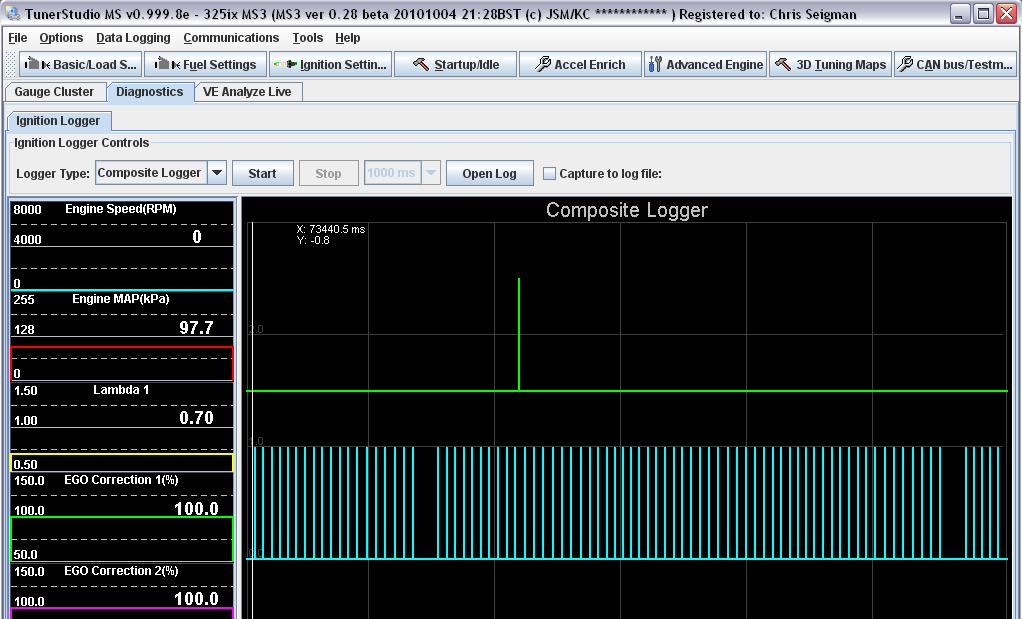Click the X: 73440.5 ms cursor readout

pyautogui.click(x=330, y=229)
